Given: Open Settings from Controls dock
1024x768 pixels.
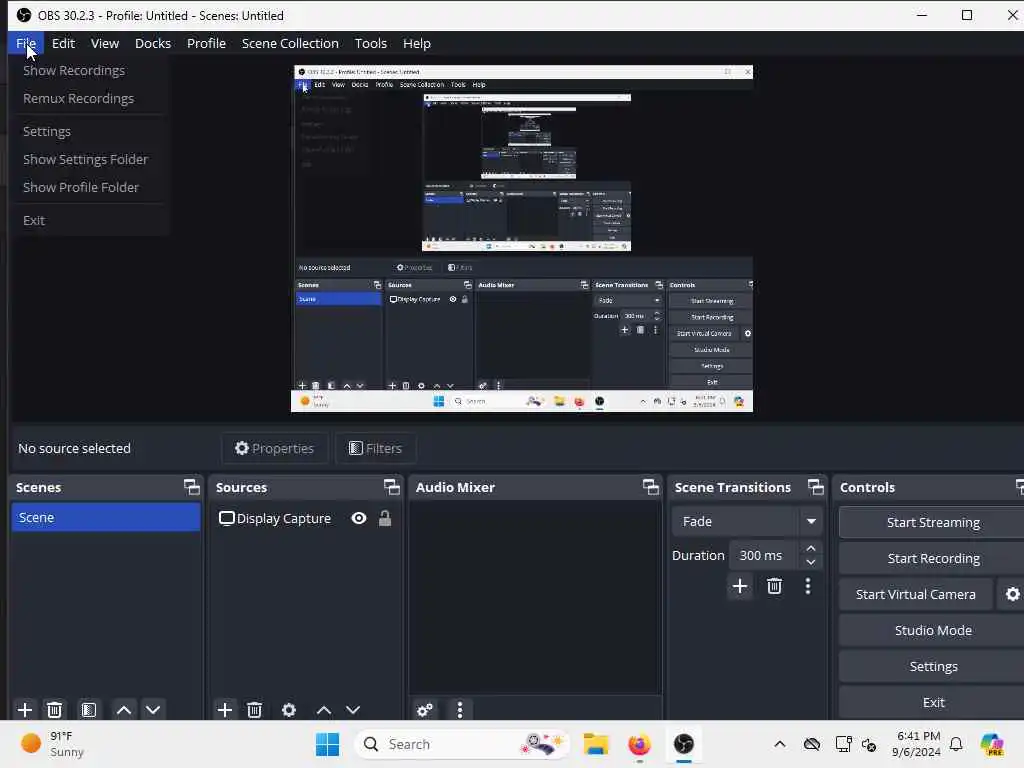Looking at the screenshot, I should coord(933,666).
